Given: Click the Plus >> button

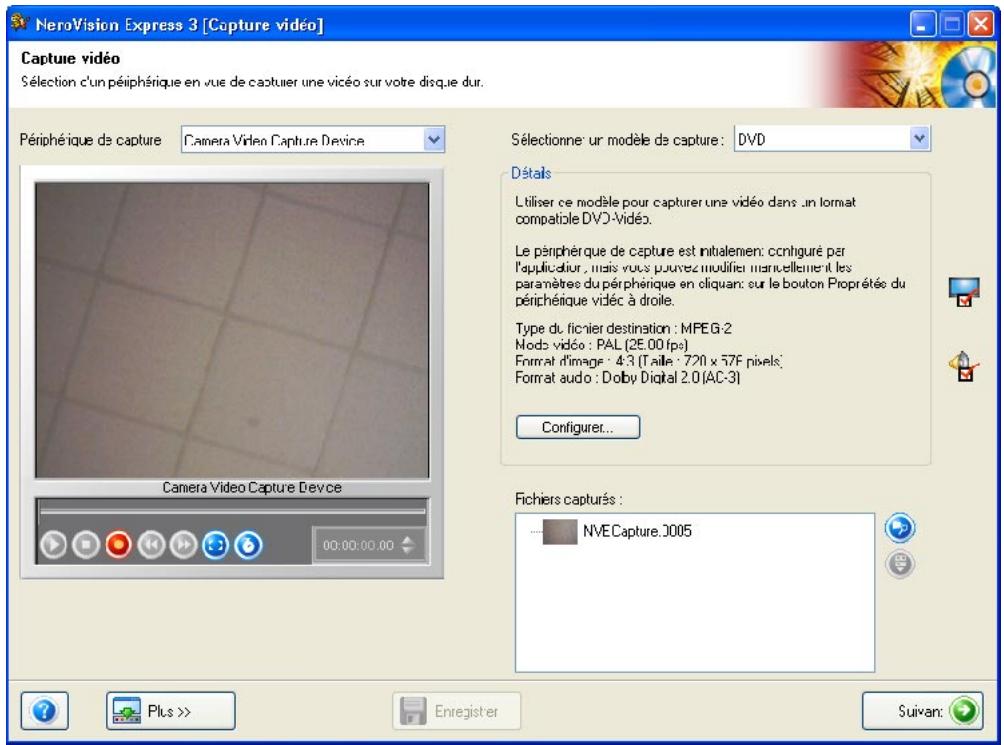Looking at the screenshot, I should pyautogui.click(x=171, y=710).
